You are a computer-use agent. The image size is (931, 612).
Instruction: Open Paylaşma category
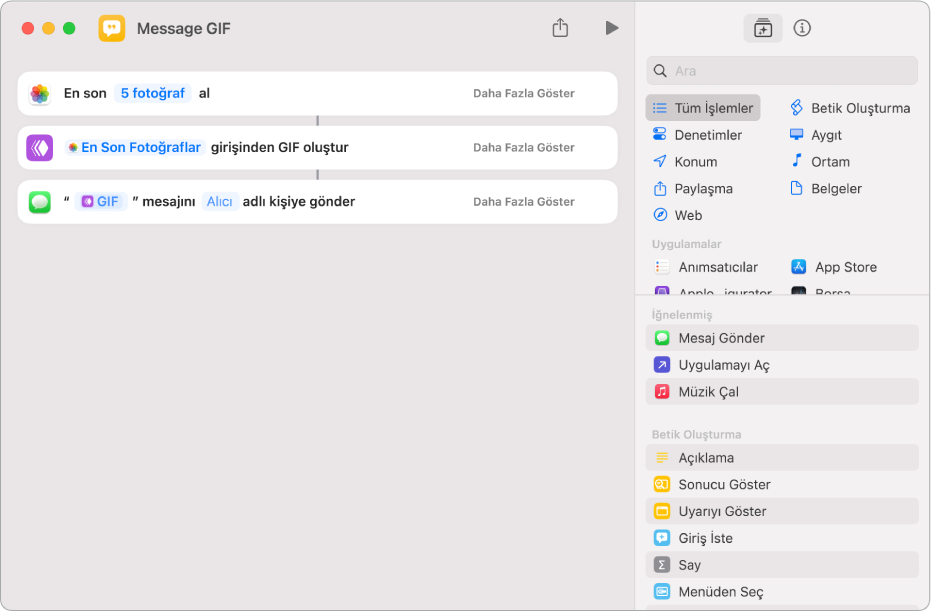point(692,188)
